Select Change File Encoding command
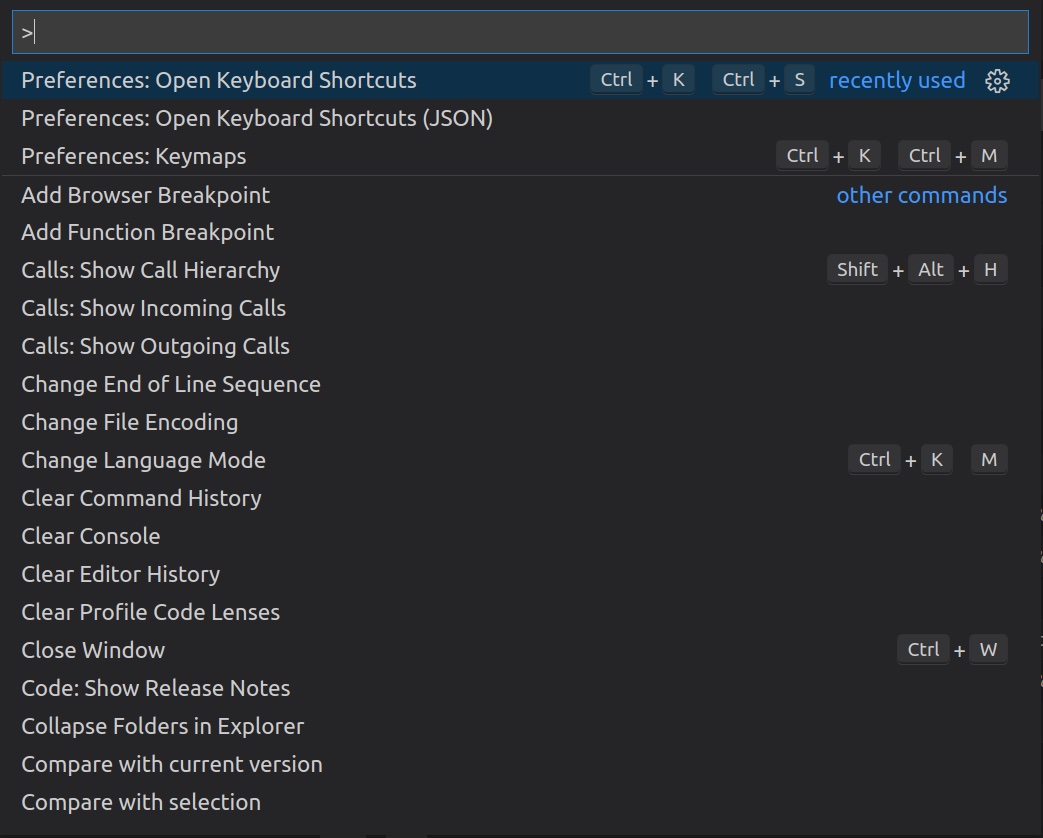The image size is (1043, 838). tap(130, 423)
